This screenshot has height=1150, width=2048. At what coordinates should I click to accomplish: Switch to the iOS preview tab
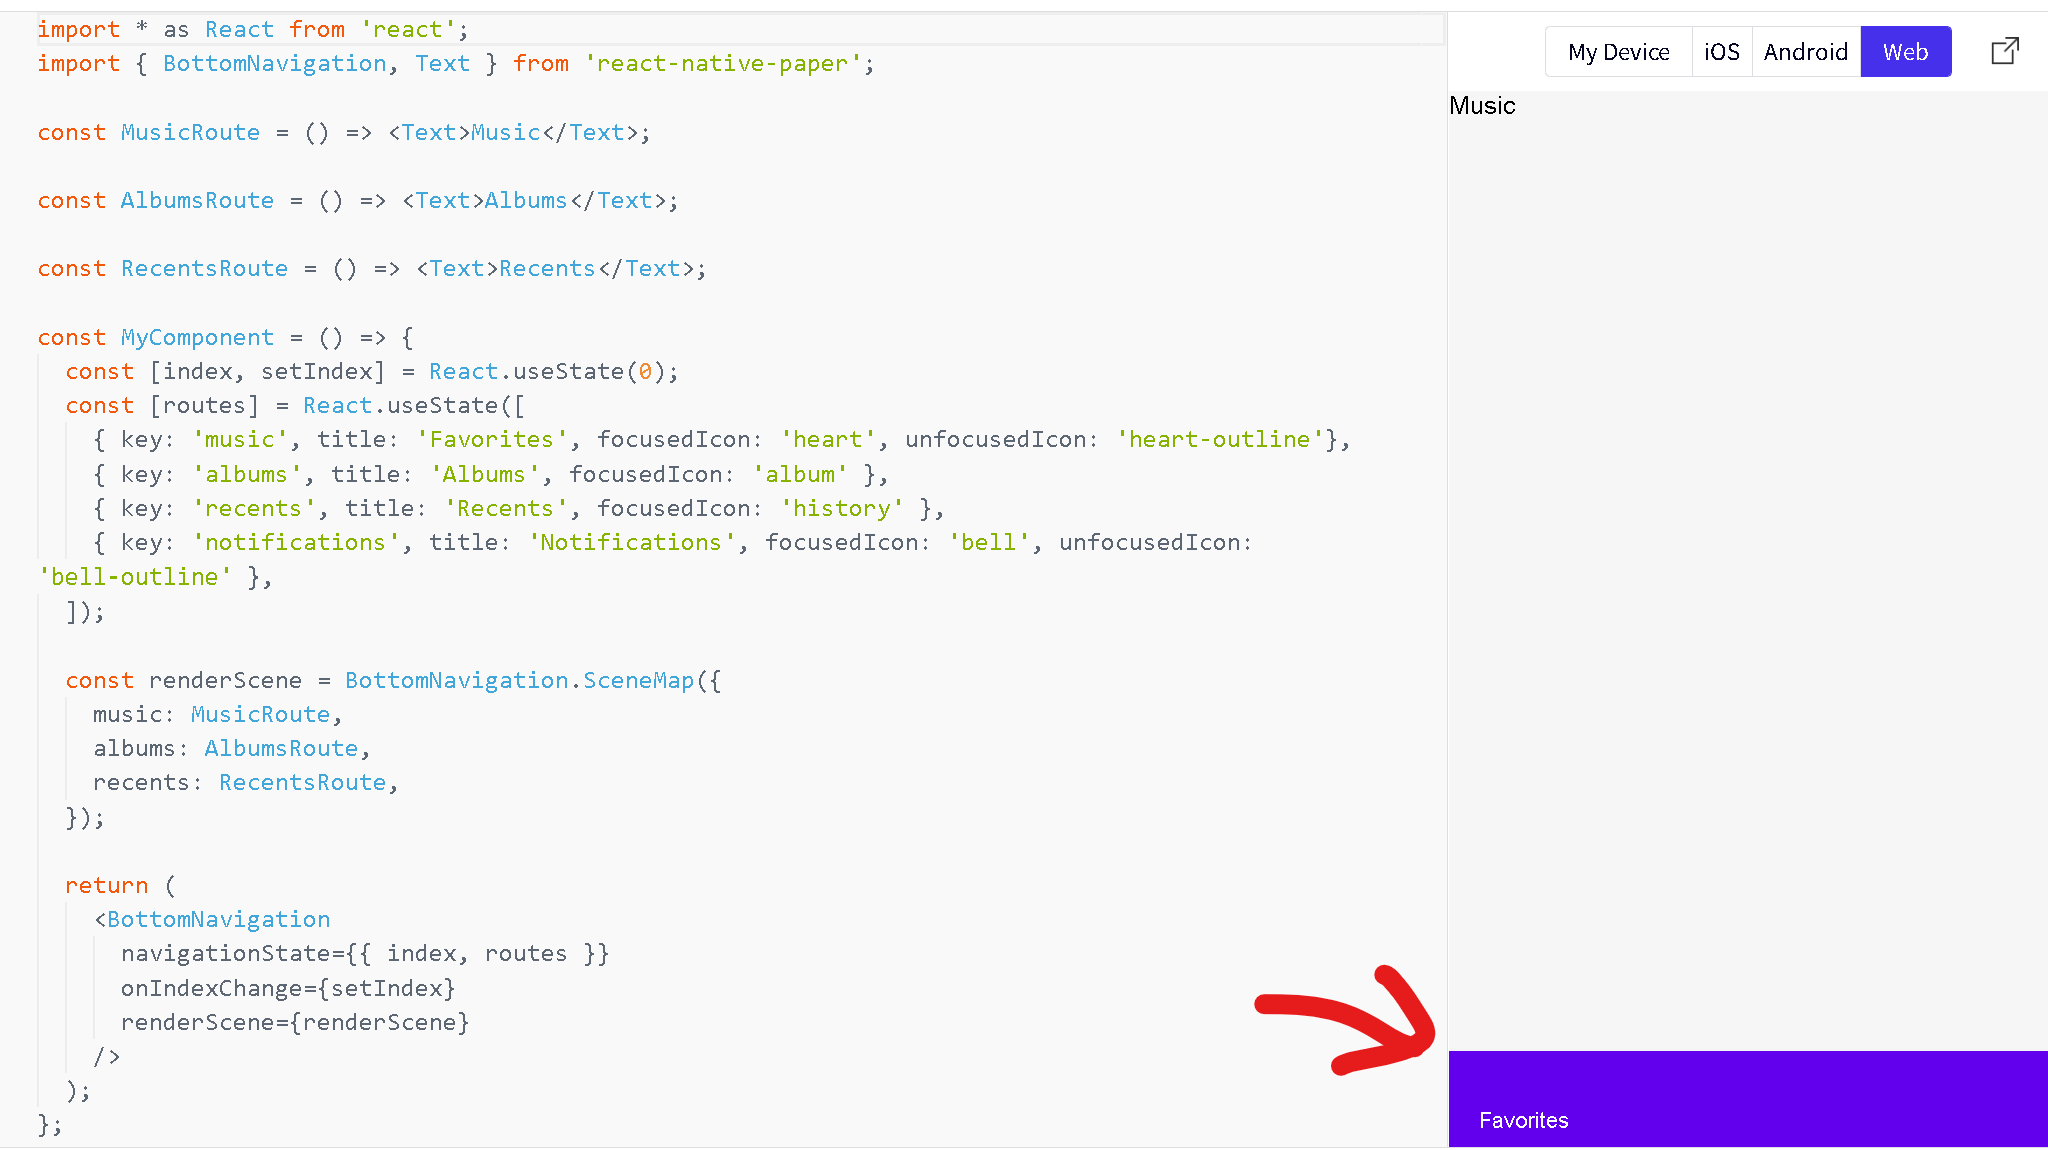click(1721, 51)
